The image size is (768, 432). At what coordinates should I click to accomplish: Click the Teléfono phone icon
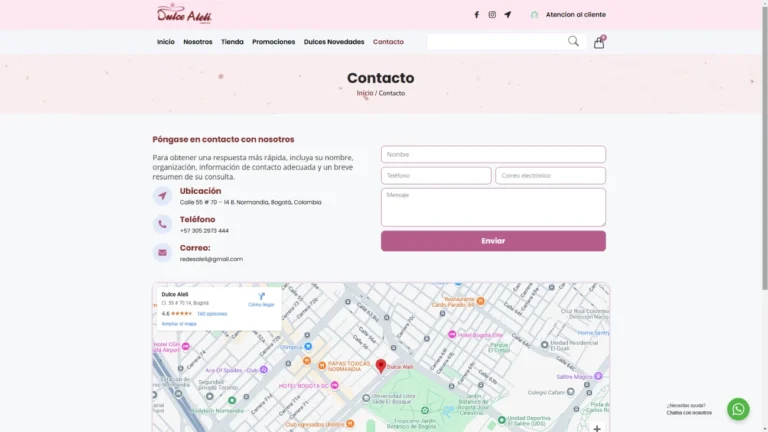(x=162, y=224)
